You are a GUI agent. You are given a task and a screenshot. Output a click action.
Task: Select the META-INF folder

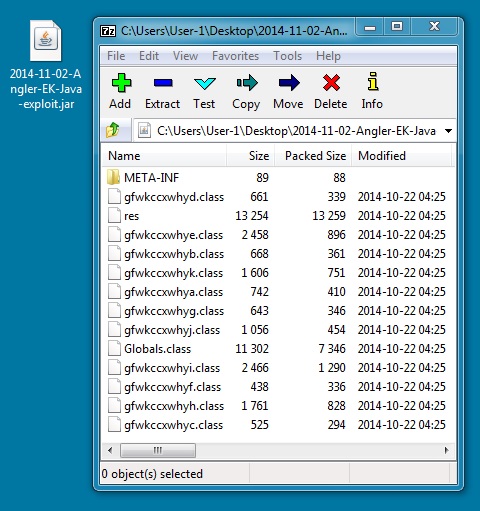coord(151,178)
